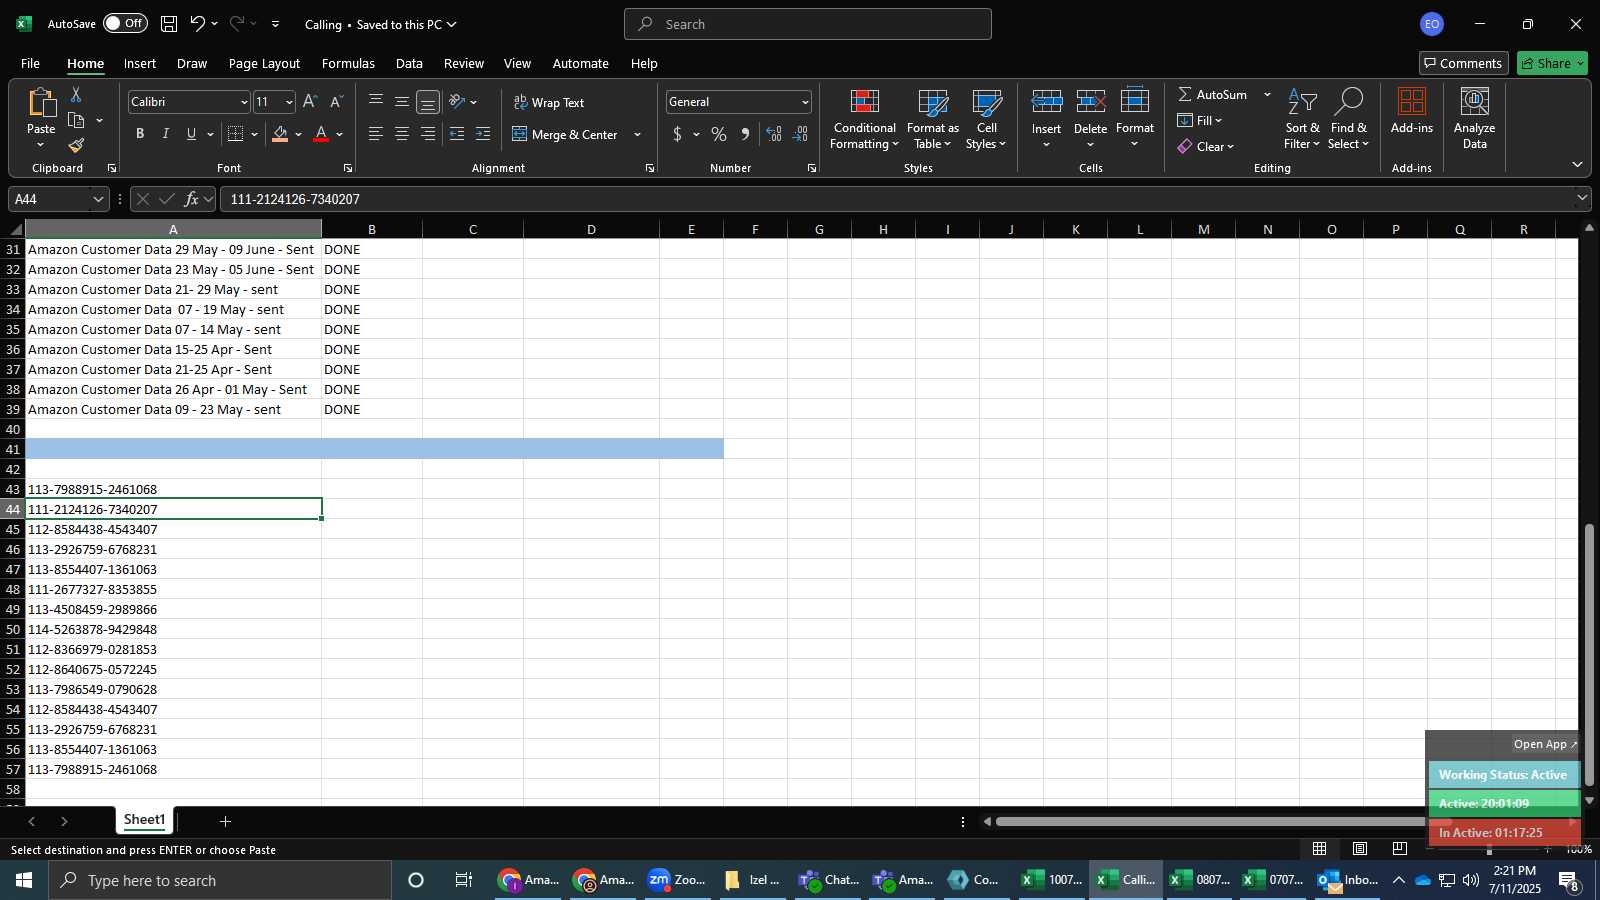Toggle left text alignment
The width and height of the screenshot is (1600, 900).
[x=376, y=134]
